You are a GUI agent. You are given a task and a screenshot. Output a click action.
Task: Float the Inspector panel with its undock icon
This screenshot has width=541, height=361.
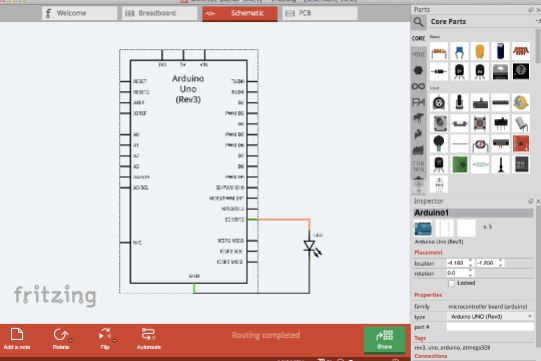click(x=531, y=201)
